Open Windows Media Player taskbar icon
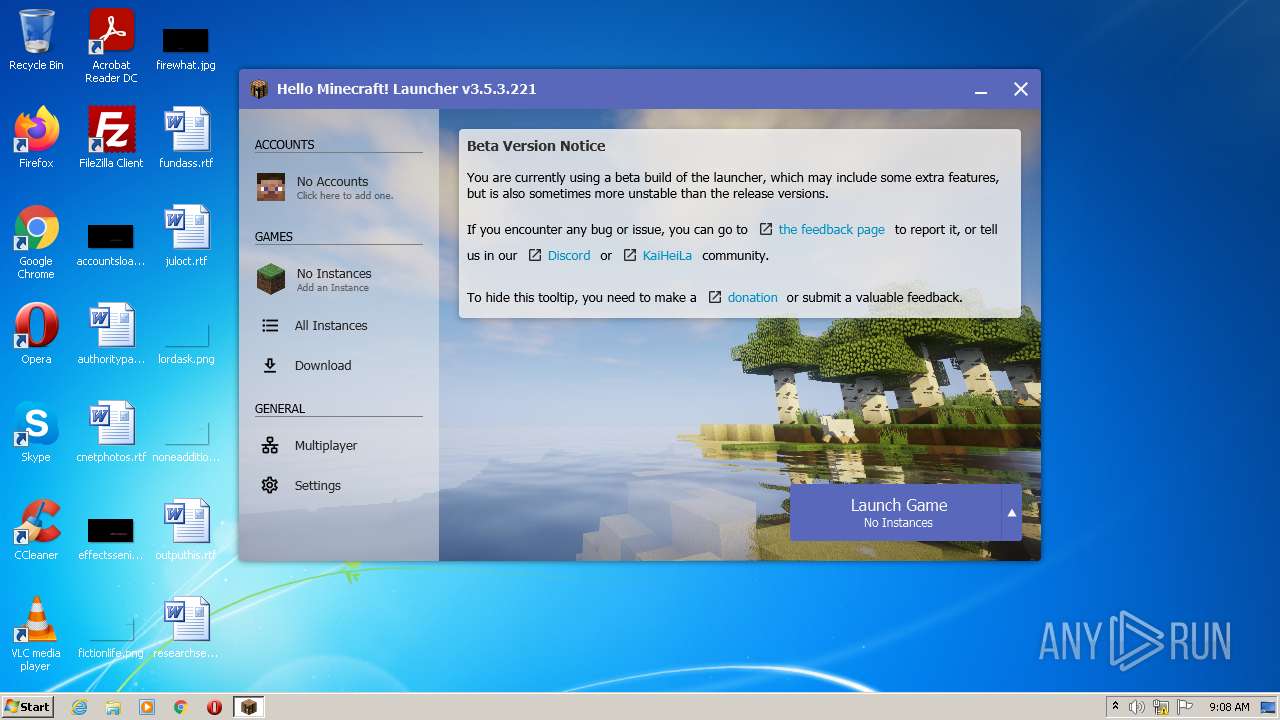1280x720 pixels. (147, 707)
